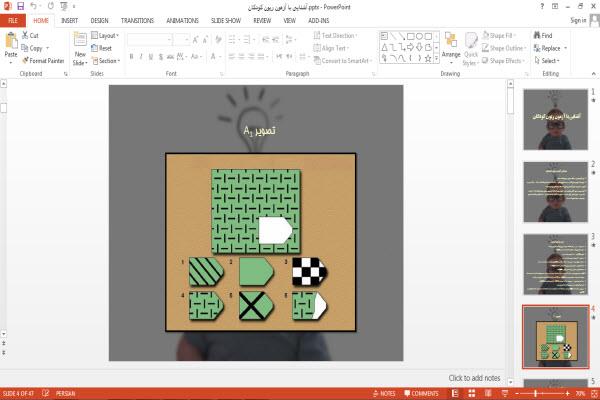Click the zoom slider handle
Screen dimensions: 600x400
pos(535,393)
